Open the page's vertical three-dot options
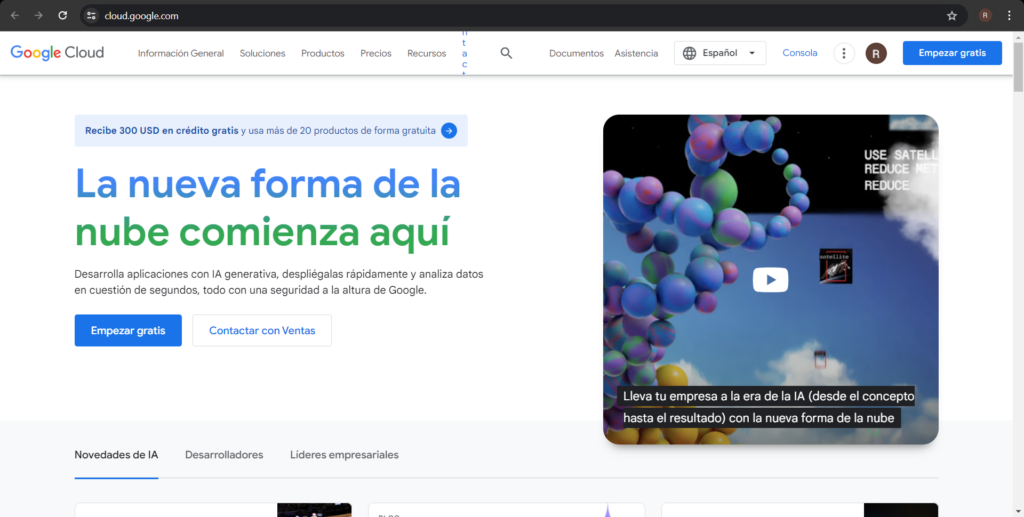Image resolution: width=1024 pixels, height=517 pixels. [x=844, y=53]
